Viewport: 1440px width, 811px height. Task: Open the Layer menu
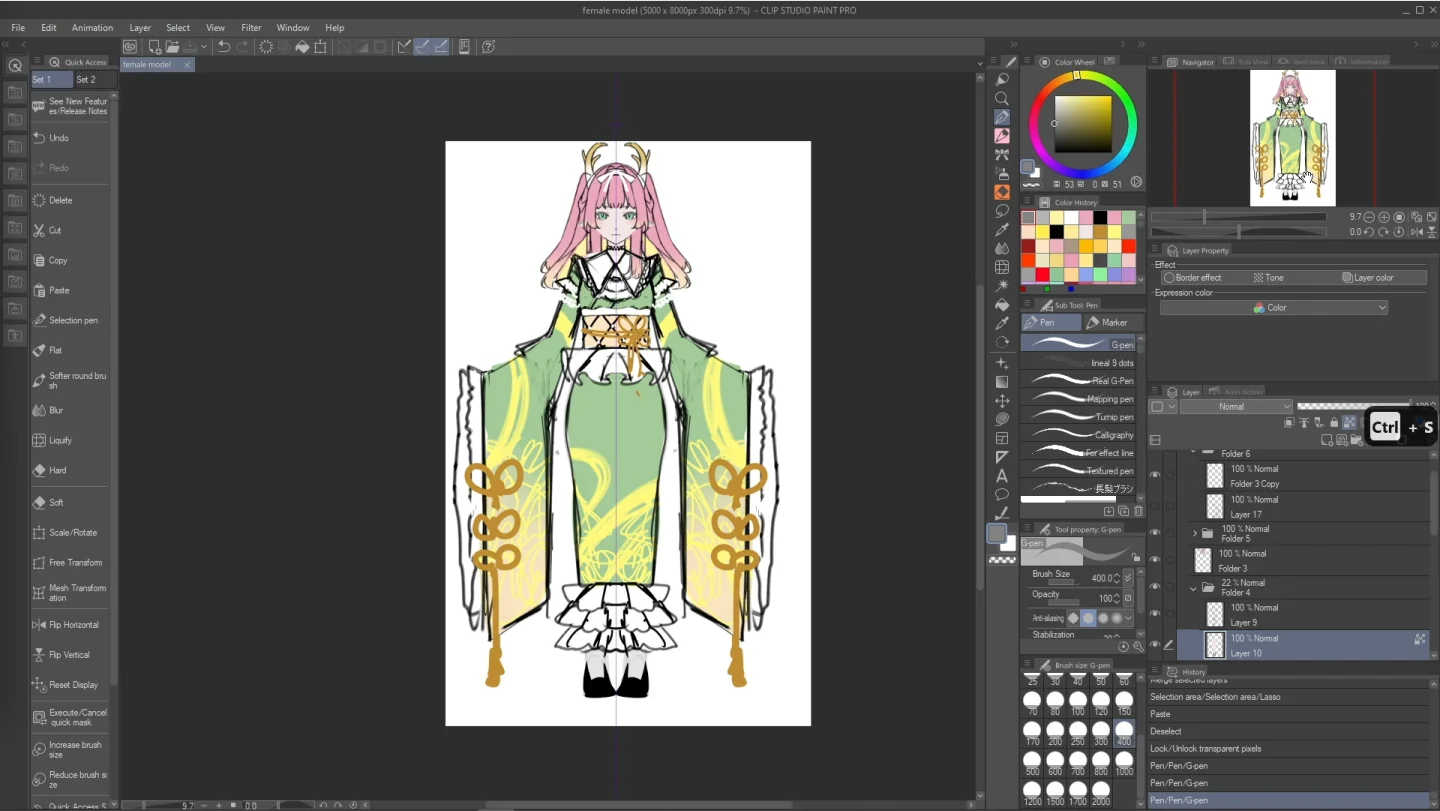(x=140, y=28)
